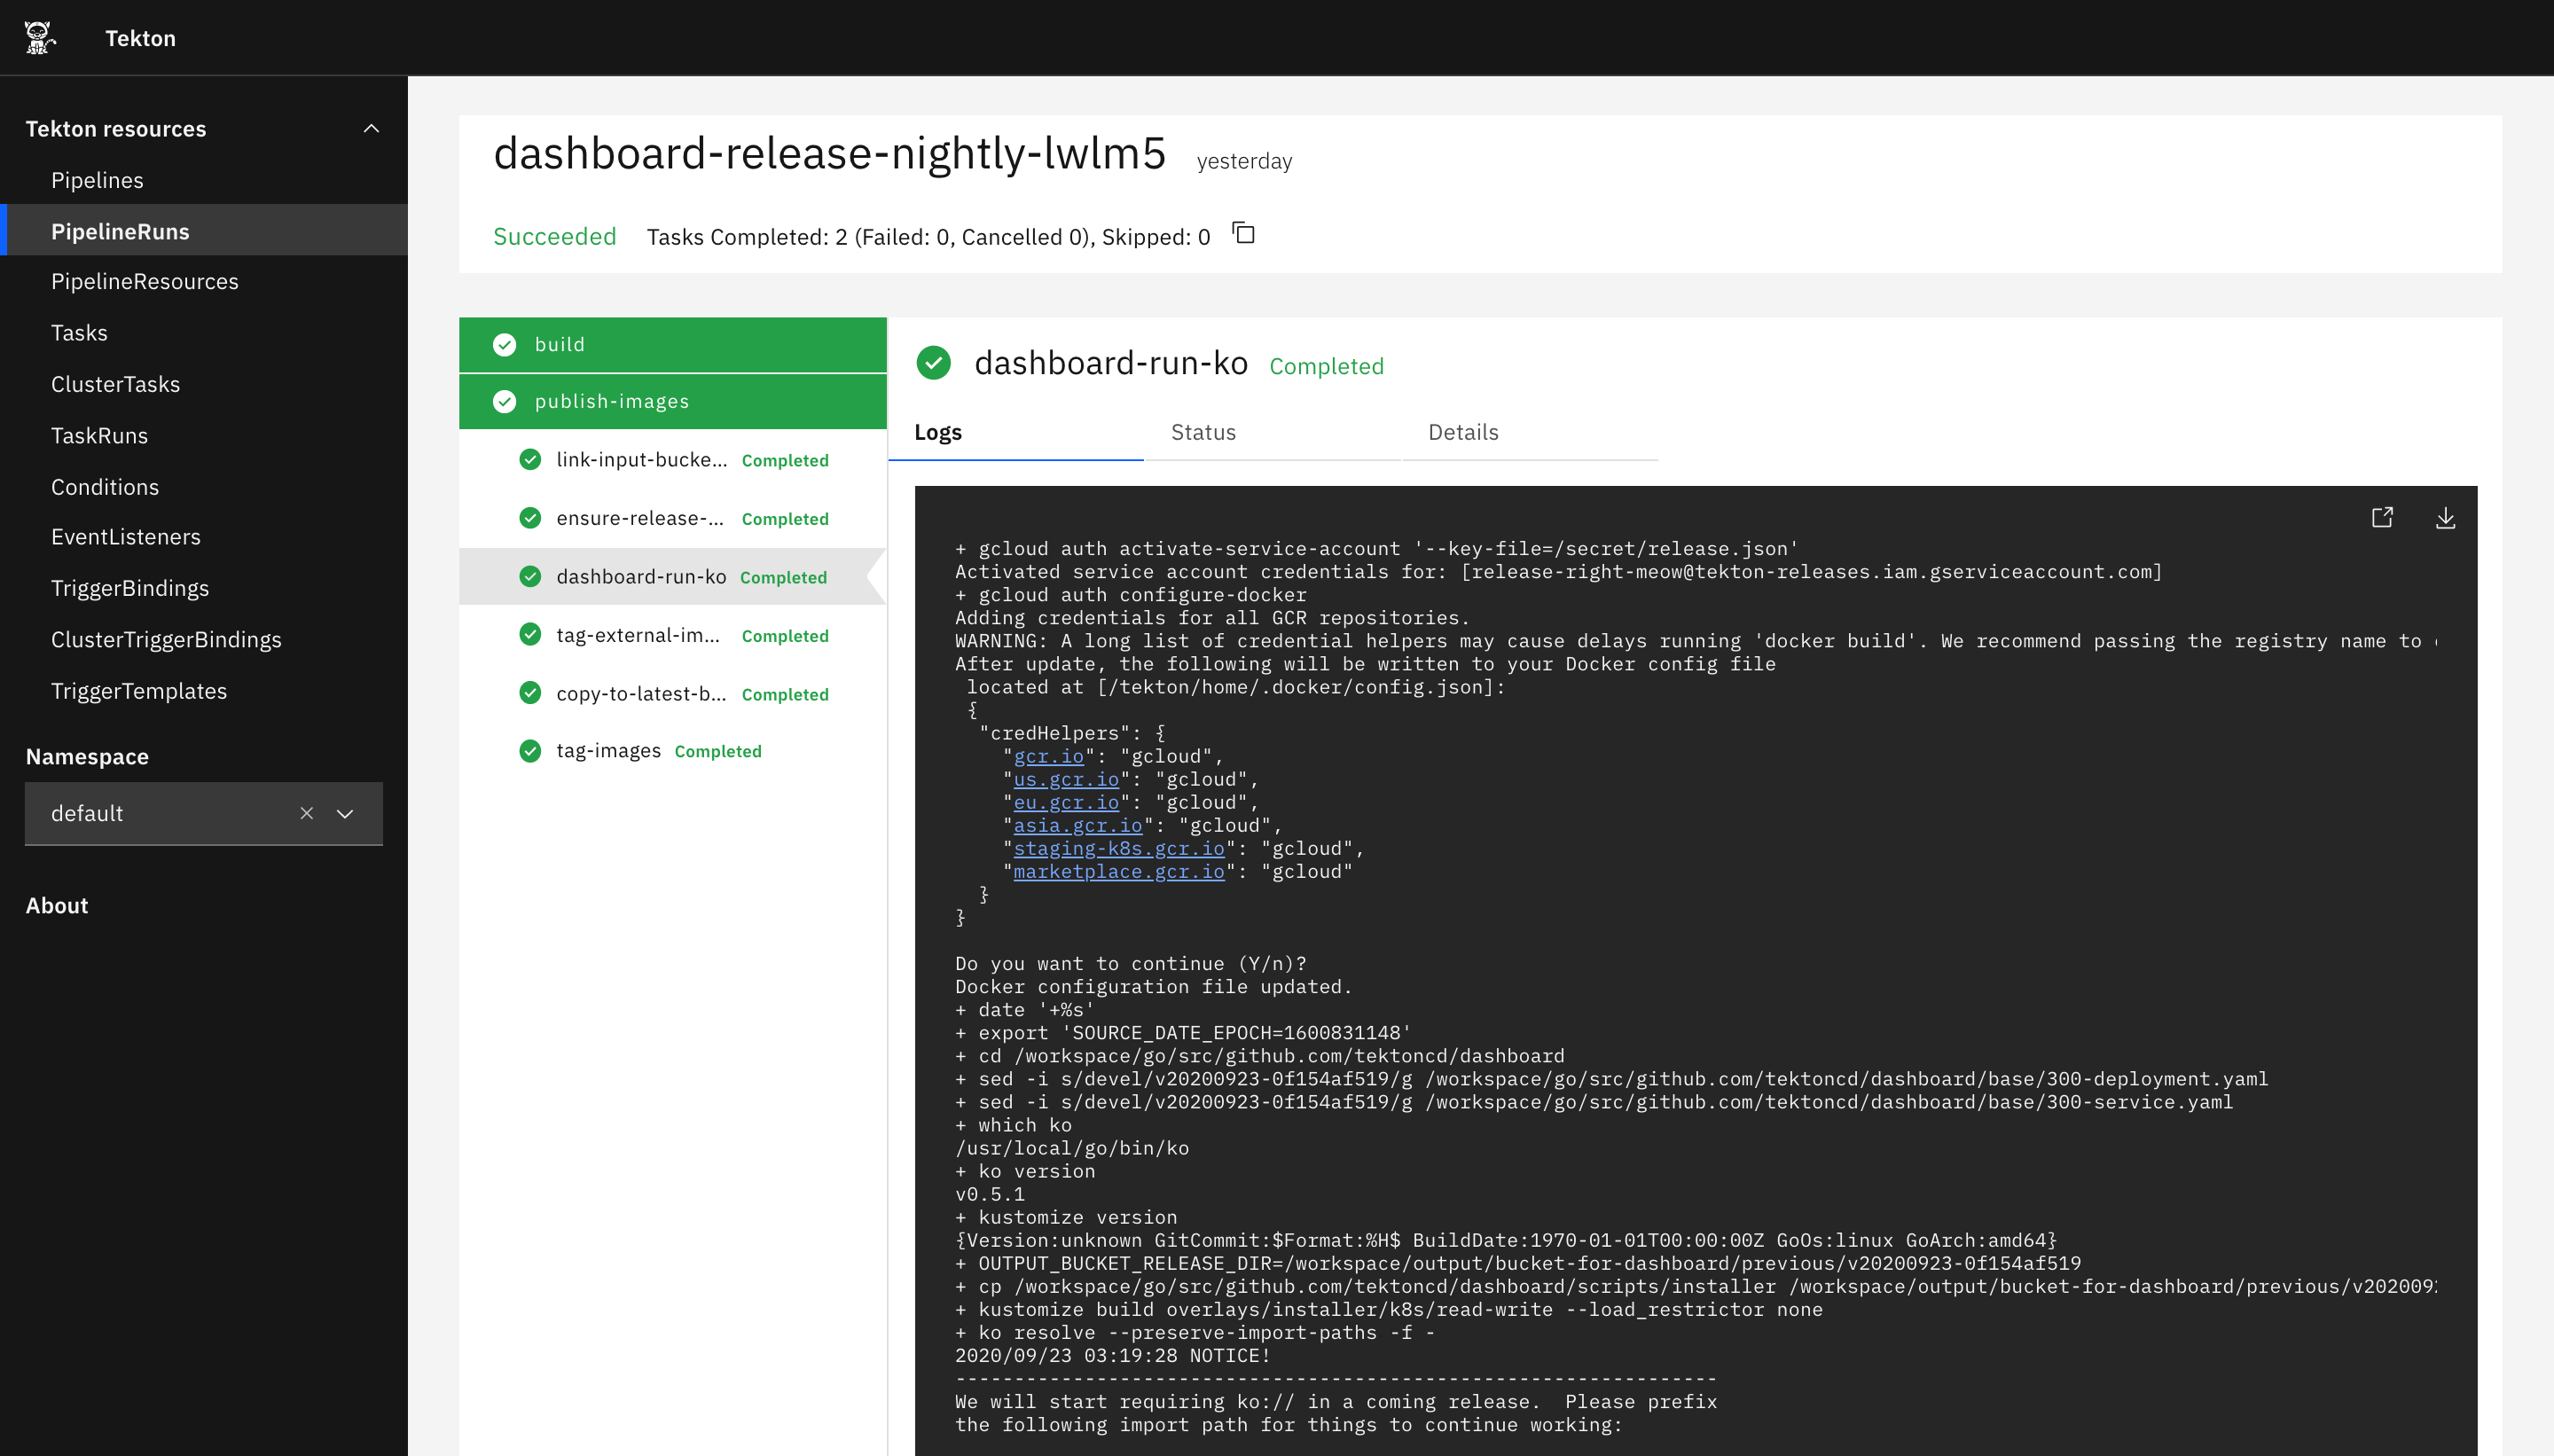Image resolution: width=2554 pixels, height=1456 pixels.
Task: Click the clear icon on default namespace filter
Action: tap(305, 812)
